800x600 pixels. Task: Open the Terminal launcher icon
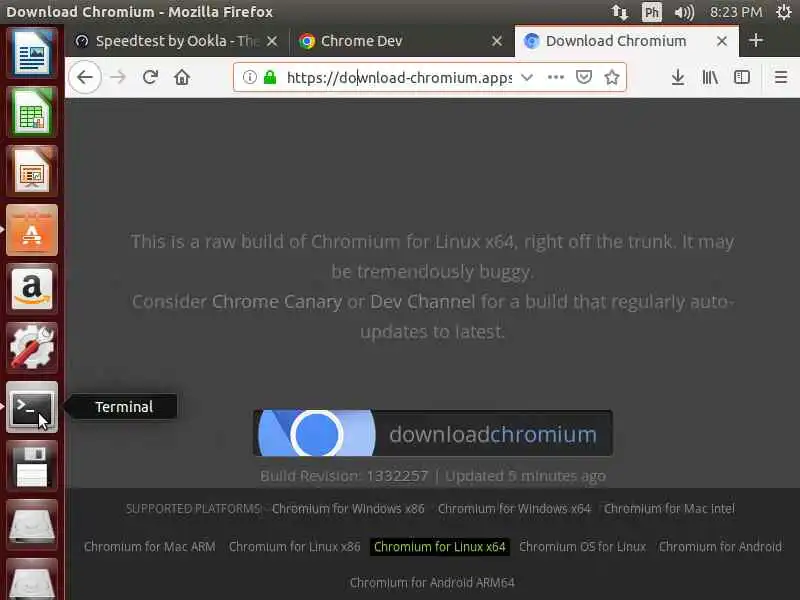[32, 407]
